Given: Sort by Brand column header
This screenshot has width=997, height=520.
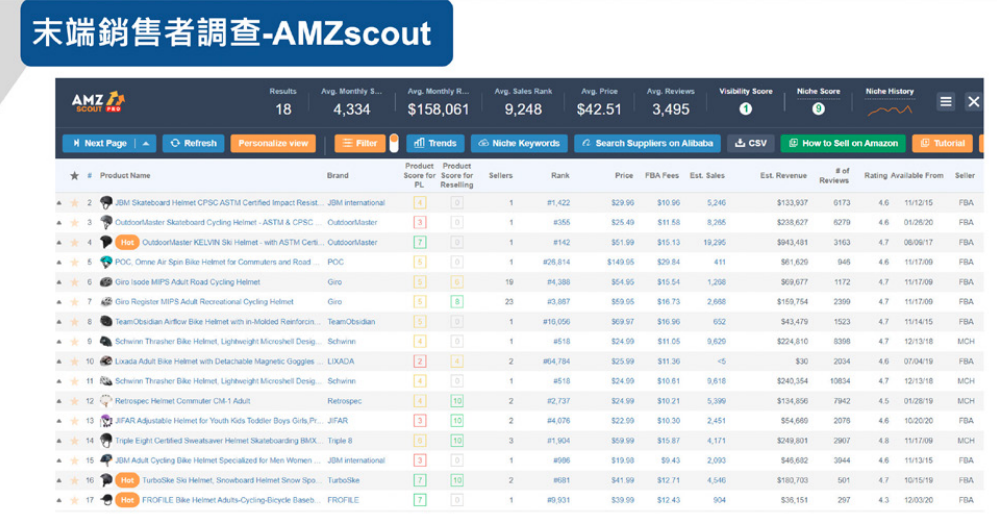Looking at the screenshot, I should click(338, 175).
